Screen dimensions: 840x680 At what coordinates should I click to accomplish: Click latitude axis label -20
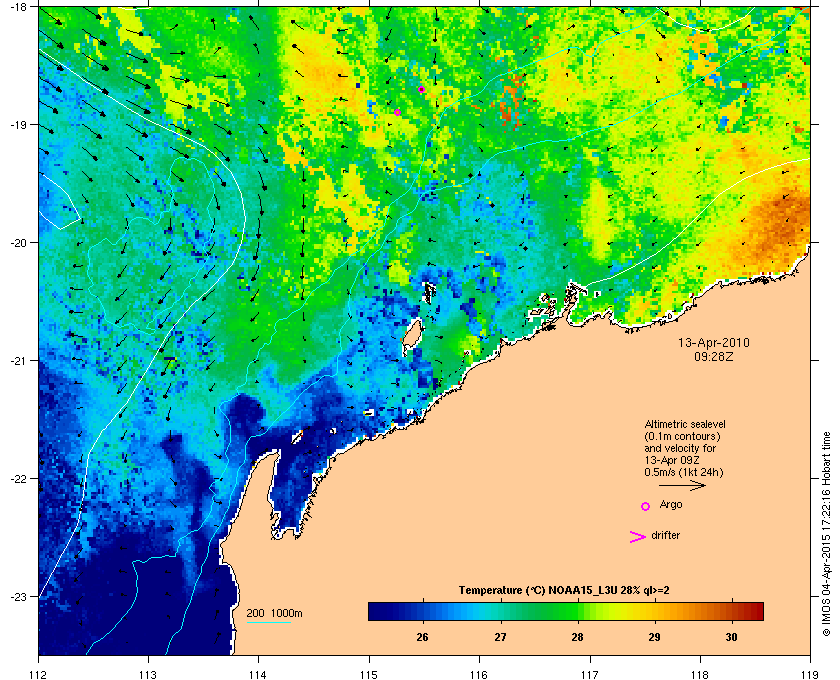pyautogui.click(x=19, y=243)
